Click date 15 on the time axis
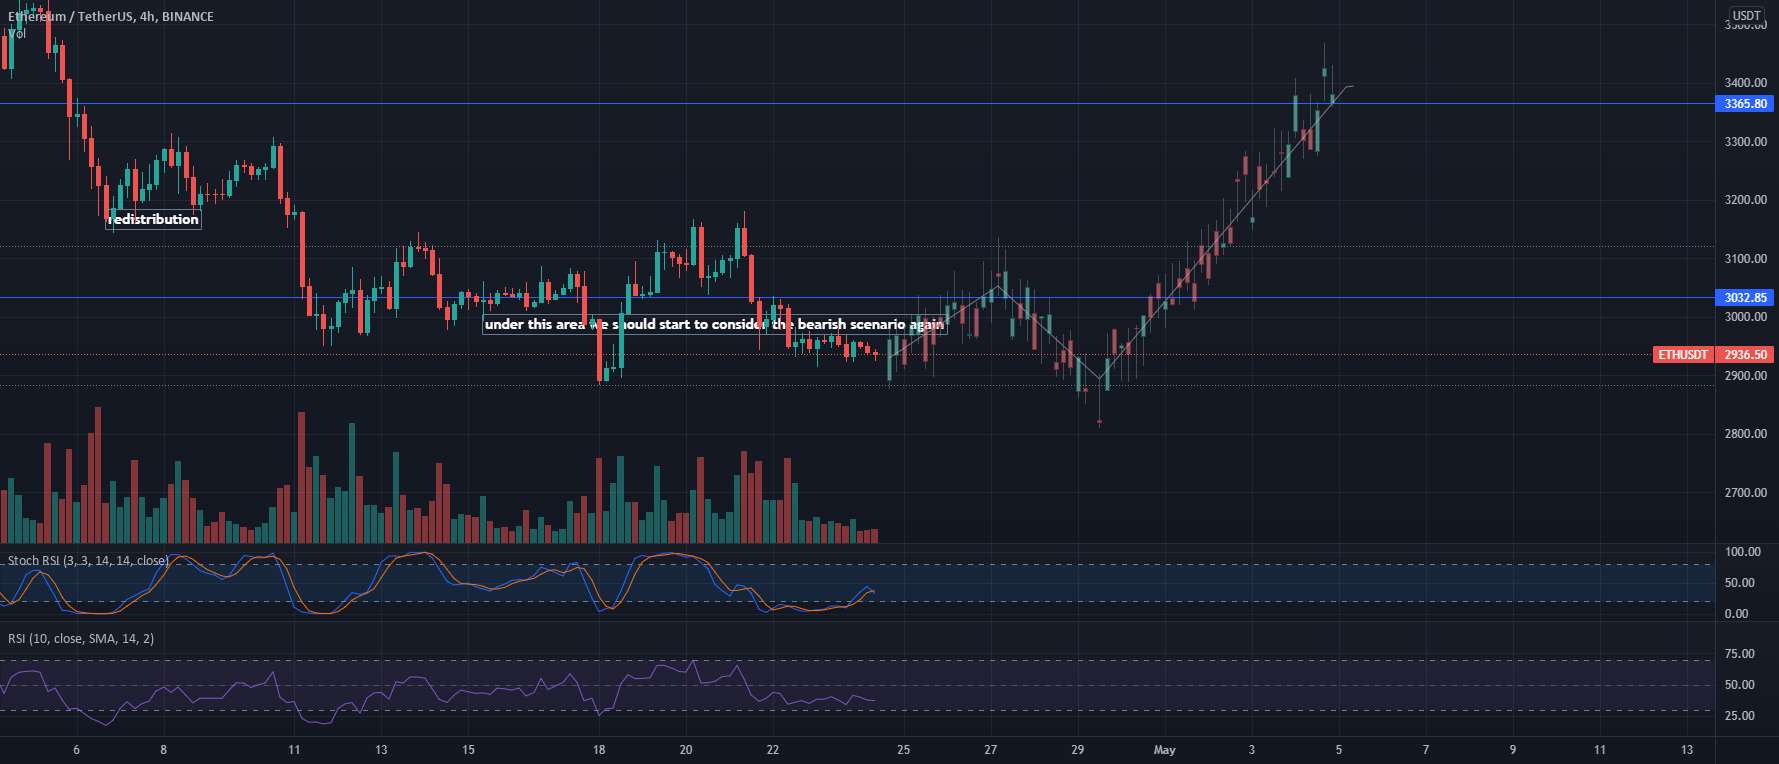 [468, 750]
